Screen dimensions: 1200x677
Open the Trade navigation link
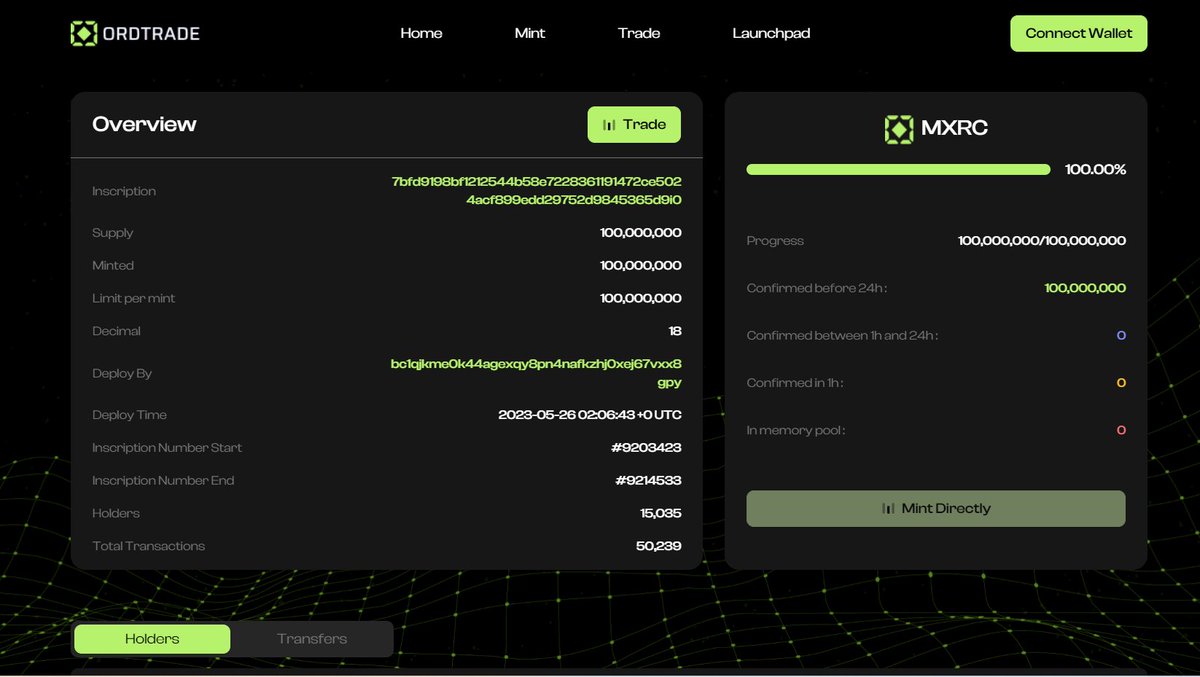[639, 33]
